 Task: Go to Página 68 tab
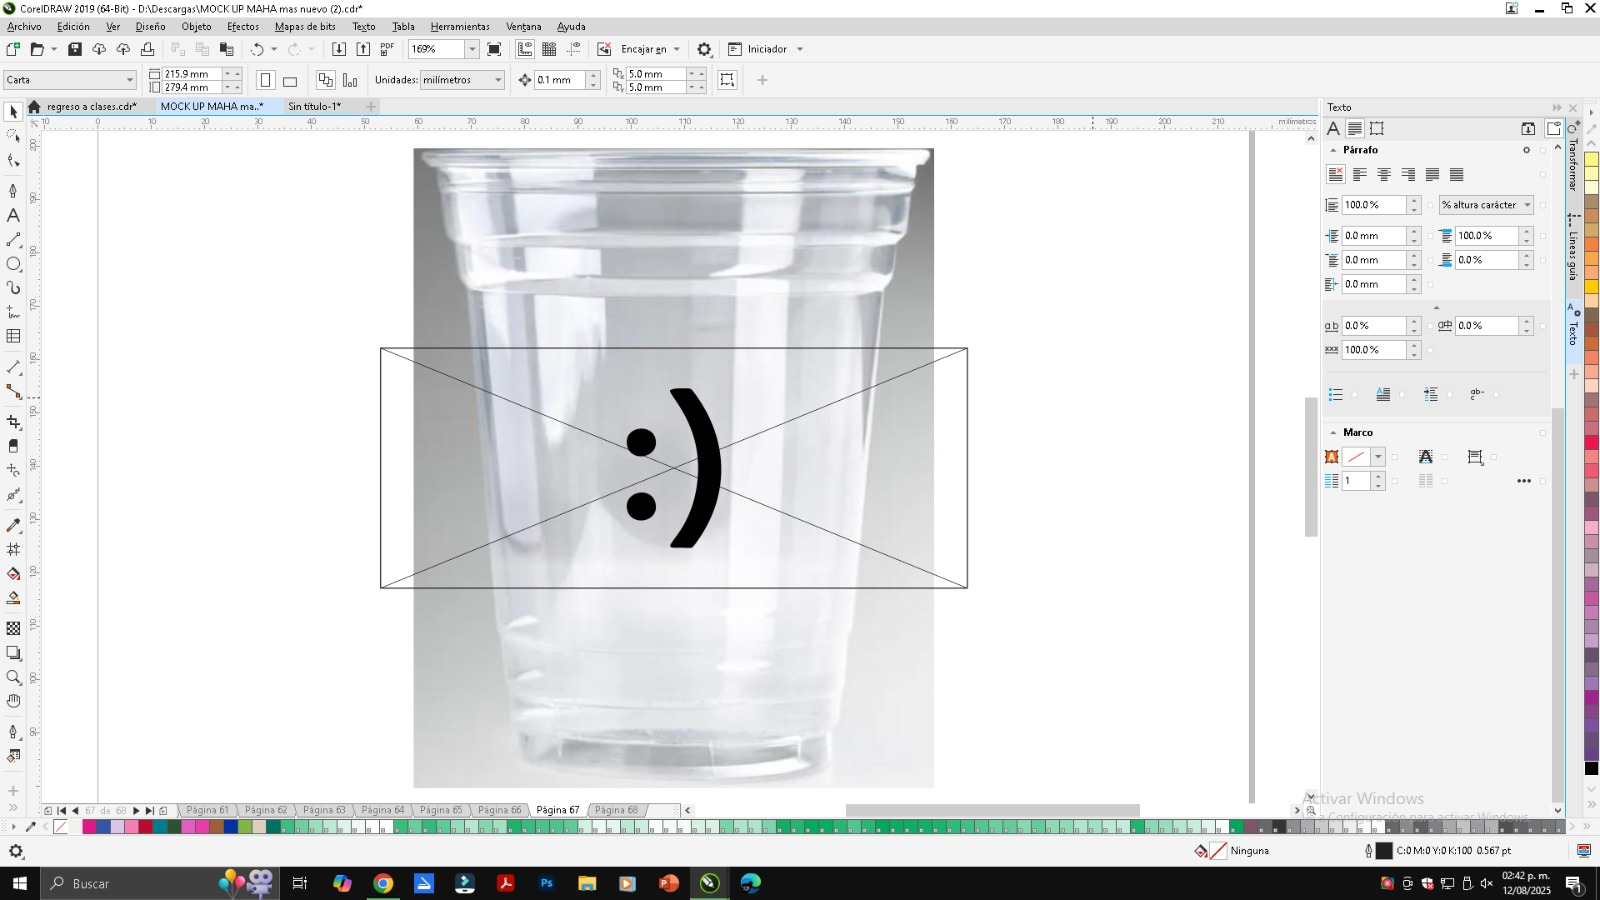click(616, 810)
